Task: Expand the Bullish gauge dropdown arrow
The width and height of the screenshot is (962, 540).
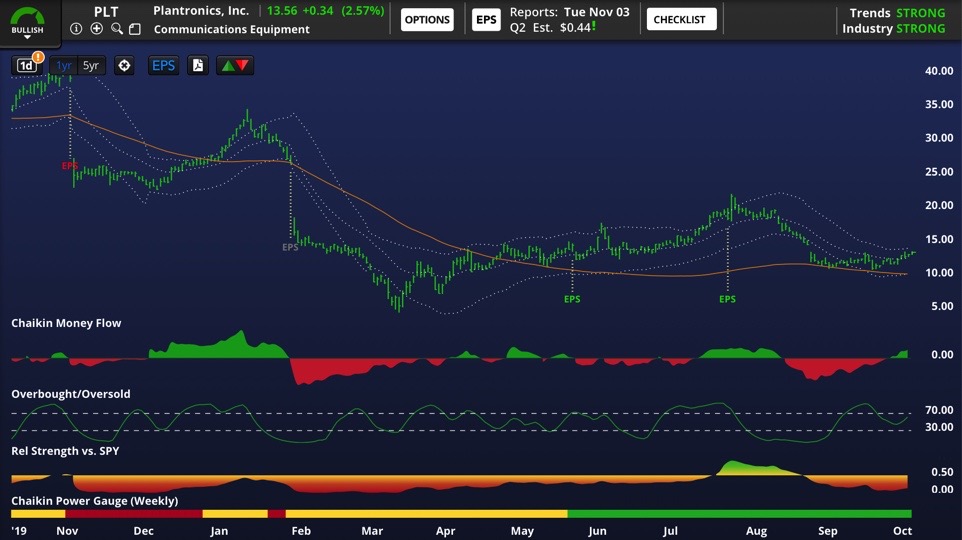Action: [x=27, y=38]
